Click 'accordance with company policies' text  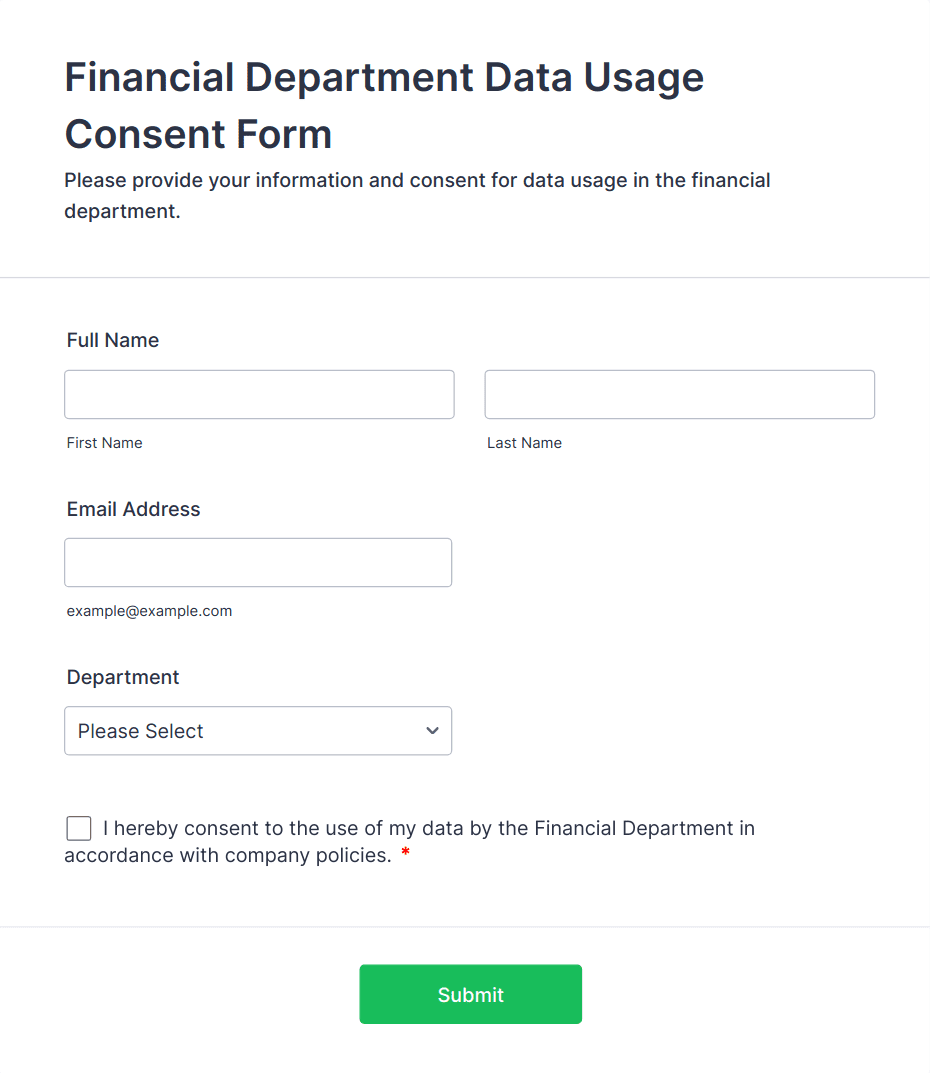[228, 855]
